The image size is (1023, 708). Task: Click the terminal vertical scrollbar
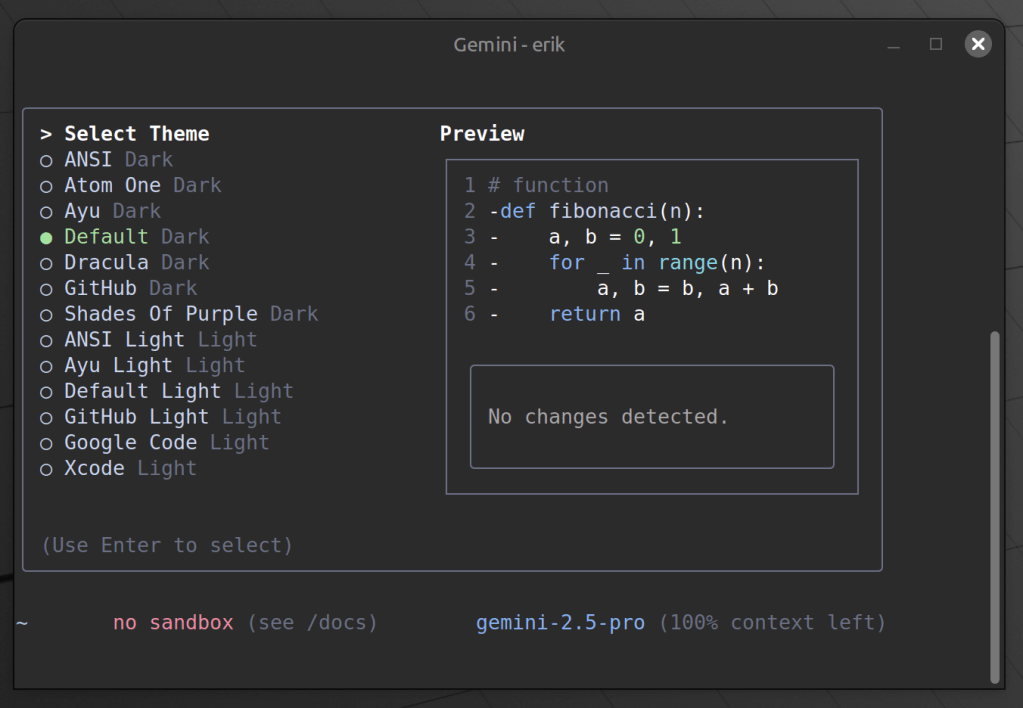[994, 505]
